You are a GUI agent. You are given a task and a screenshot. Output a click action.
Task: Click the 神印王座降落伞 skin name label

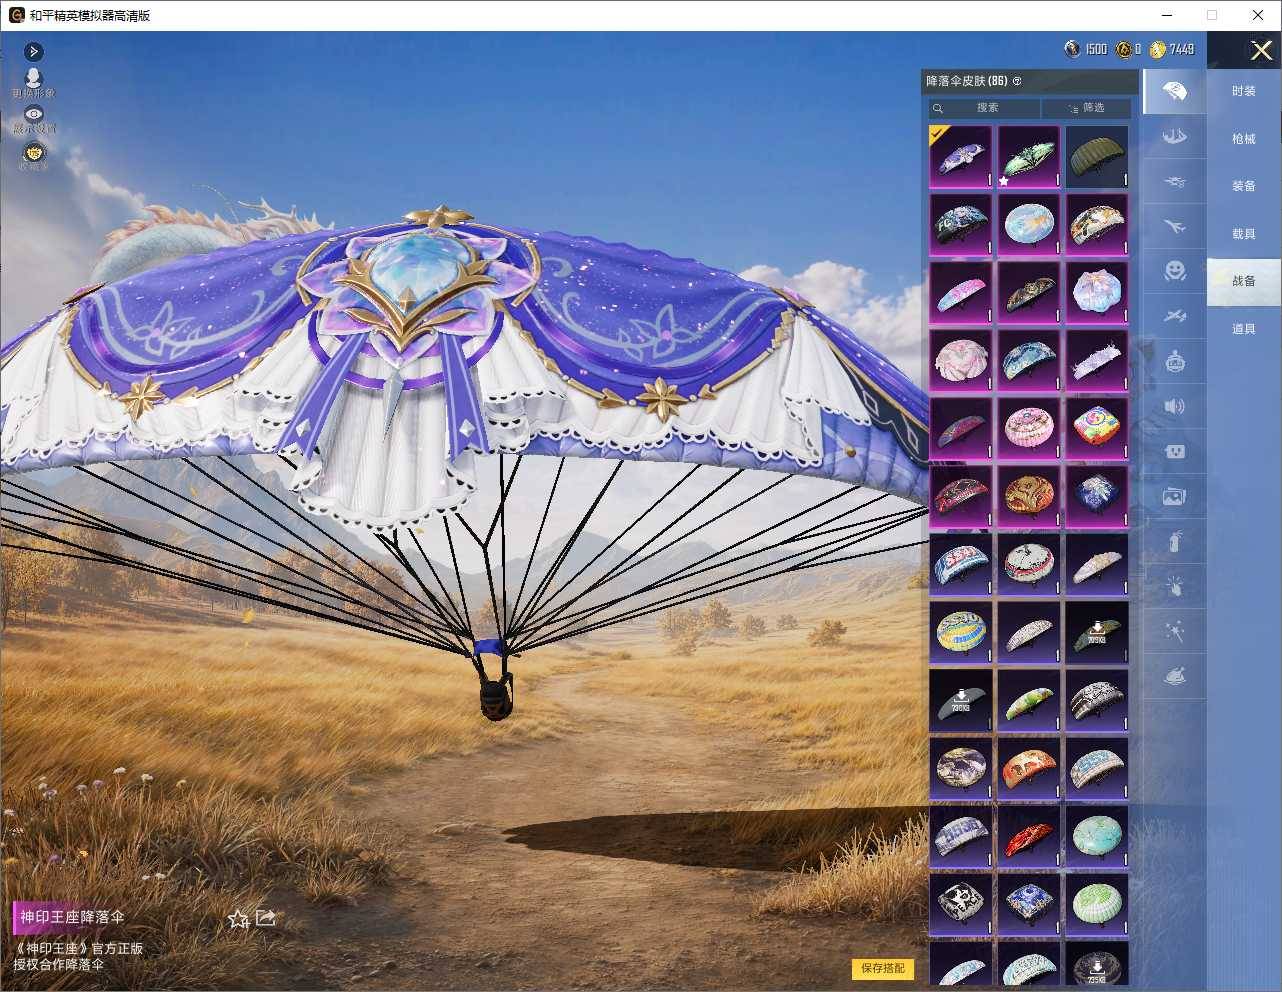[x=72, y=917]
